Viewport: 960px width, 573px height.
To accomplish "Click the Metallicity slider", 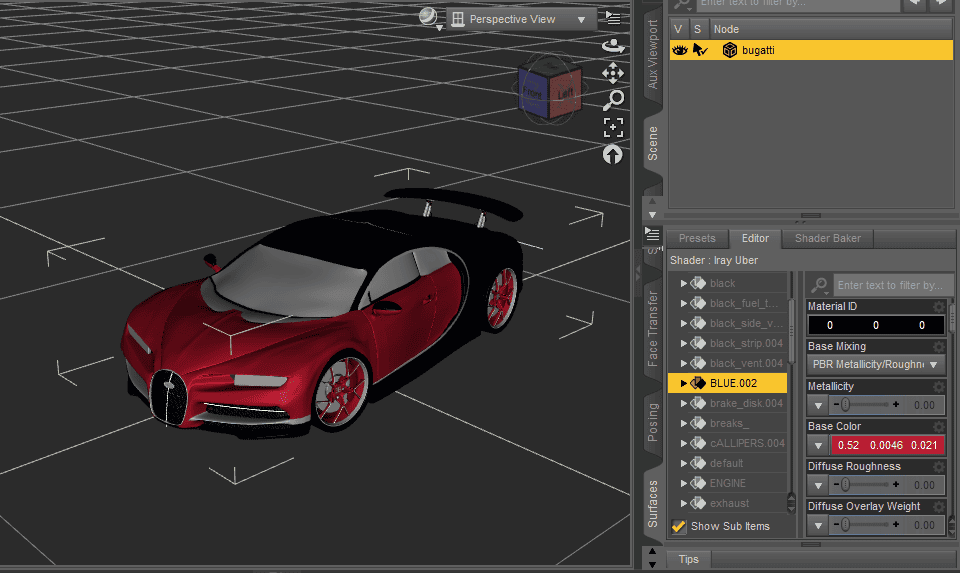I will (x=865, y=405).
